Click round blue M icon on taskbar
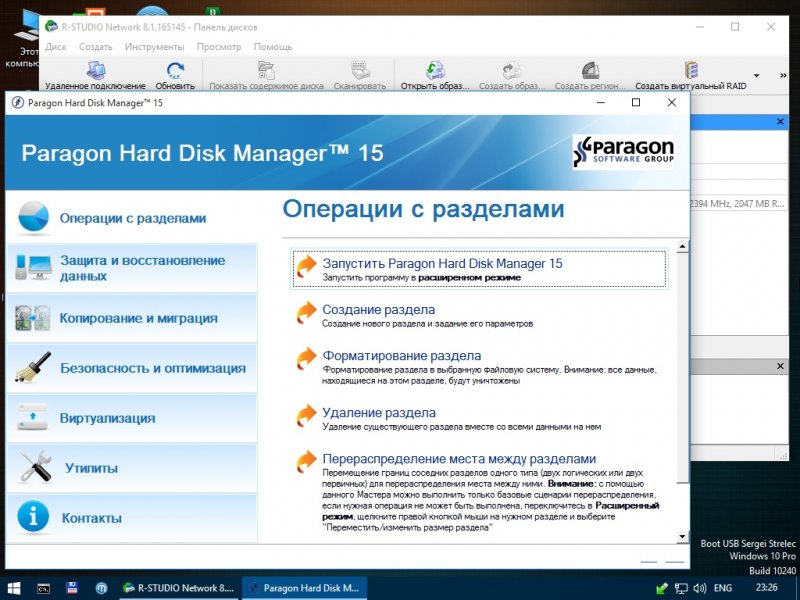Viewport: 800px width, 600px height. point(101,588)
